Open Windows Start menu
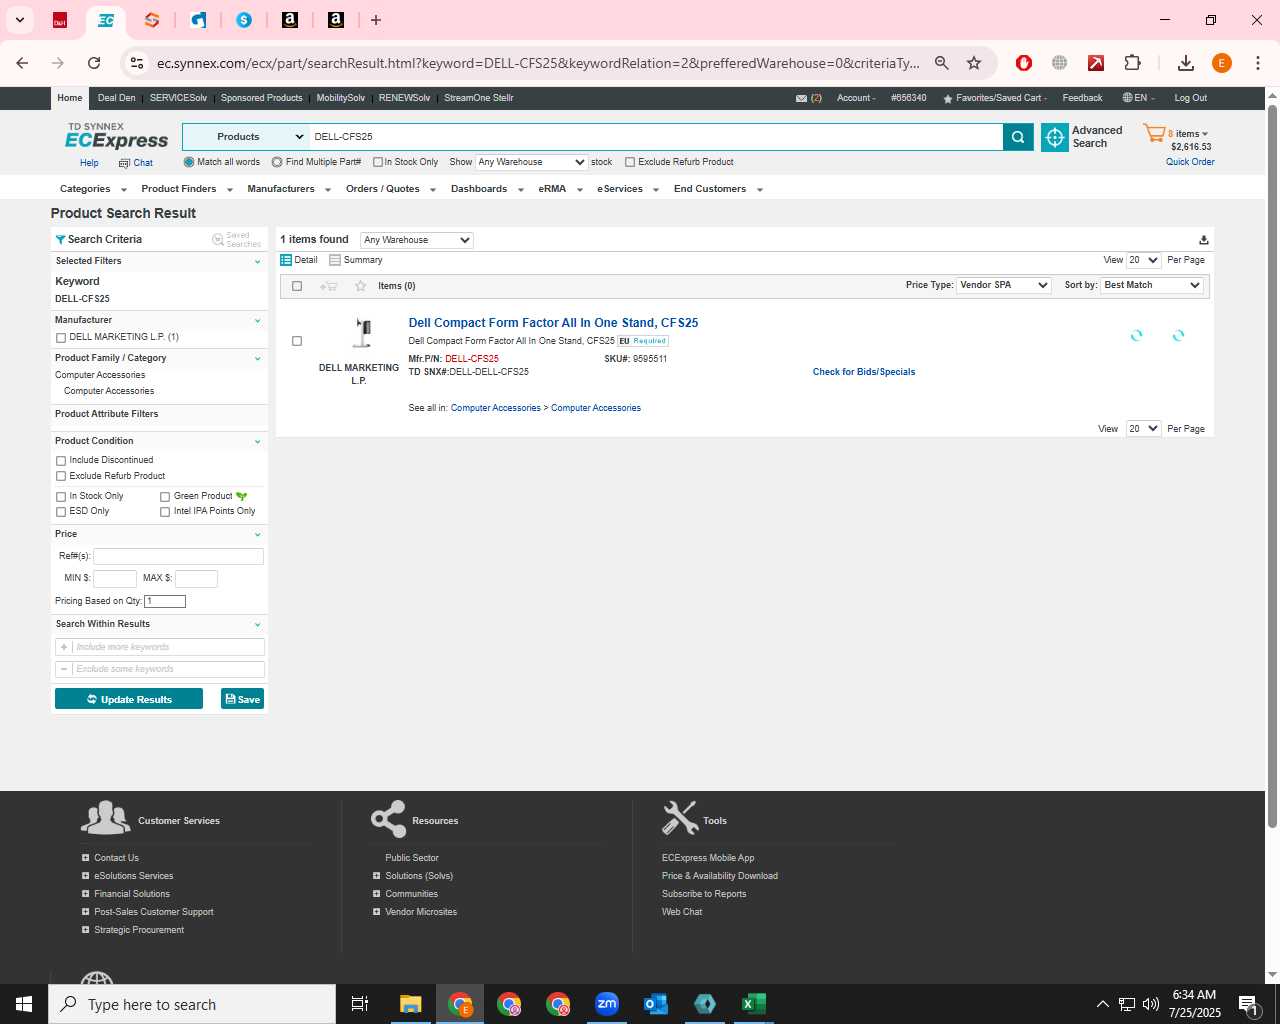 pyautogui.click(x=24, y=1004)
